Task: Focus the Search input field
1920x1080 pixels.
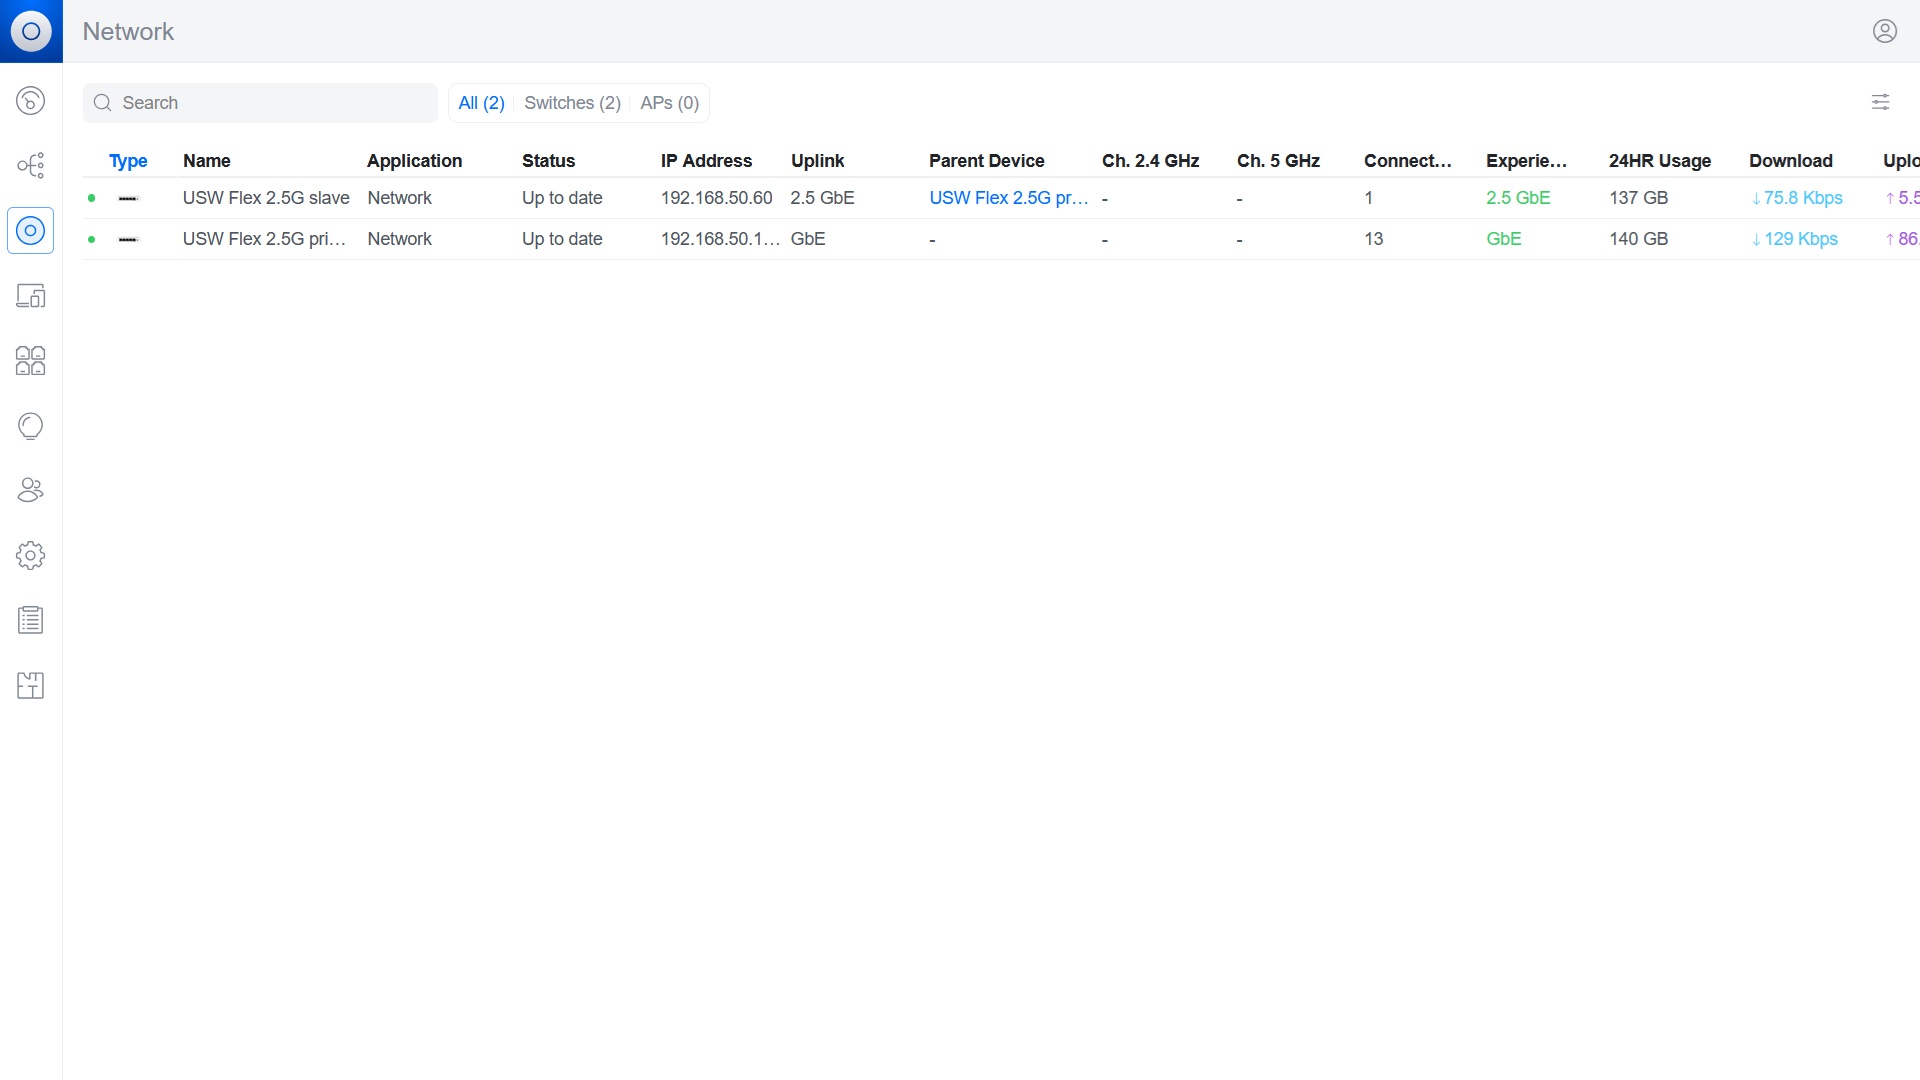Action: pyautogui.click(x=260, y=103)
